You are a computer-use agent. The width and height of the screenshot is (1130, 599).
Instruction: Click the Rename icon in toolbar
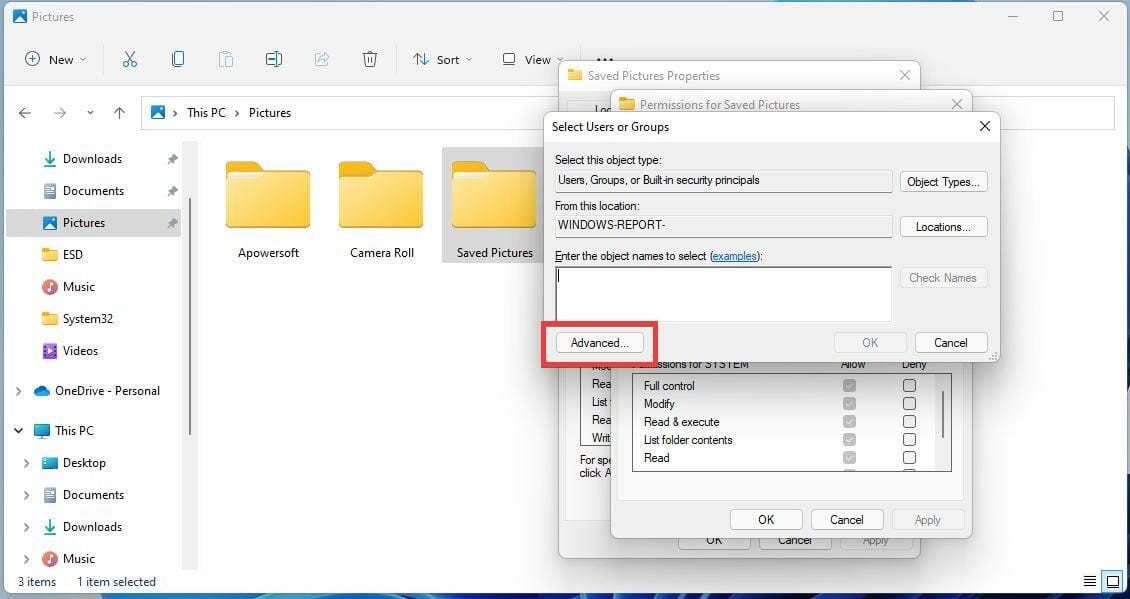(274, 59)
